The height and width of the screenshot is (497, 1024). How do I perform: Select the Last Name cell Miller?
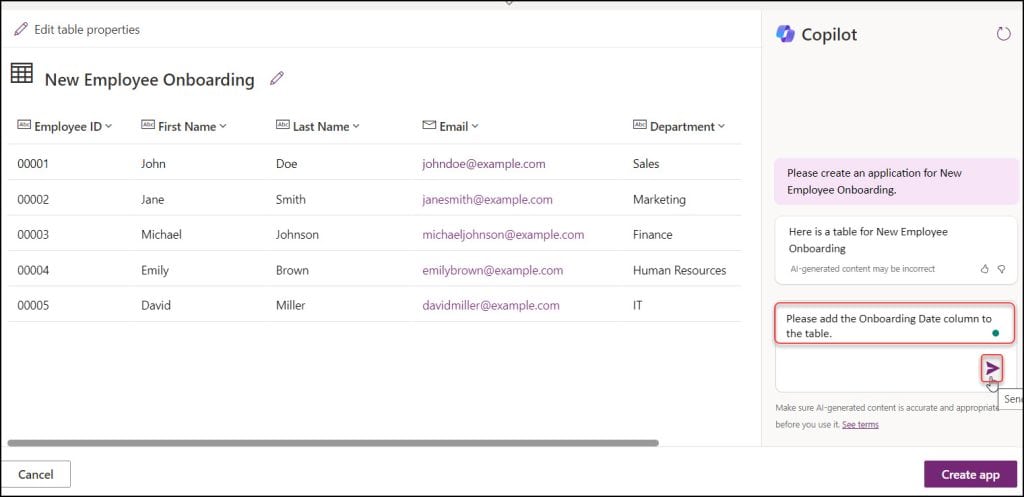291,305
